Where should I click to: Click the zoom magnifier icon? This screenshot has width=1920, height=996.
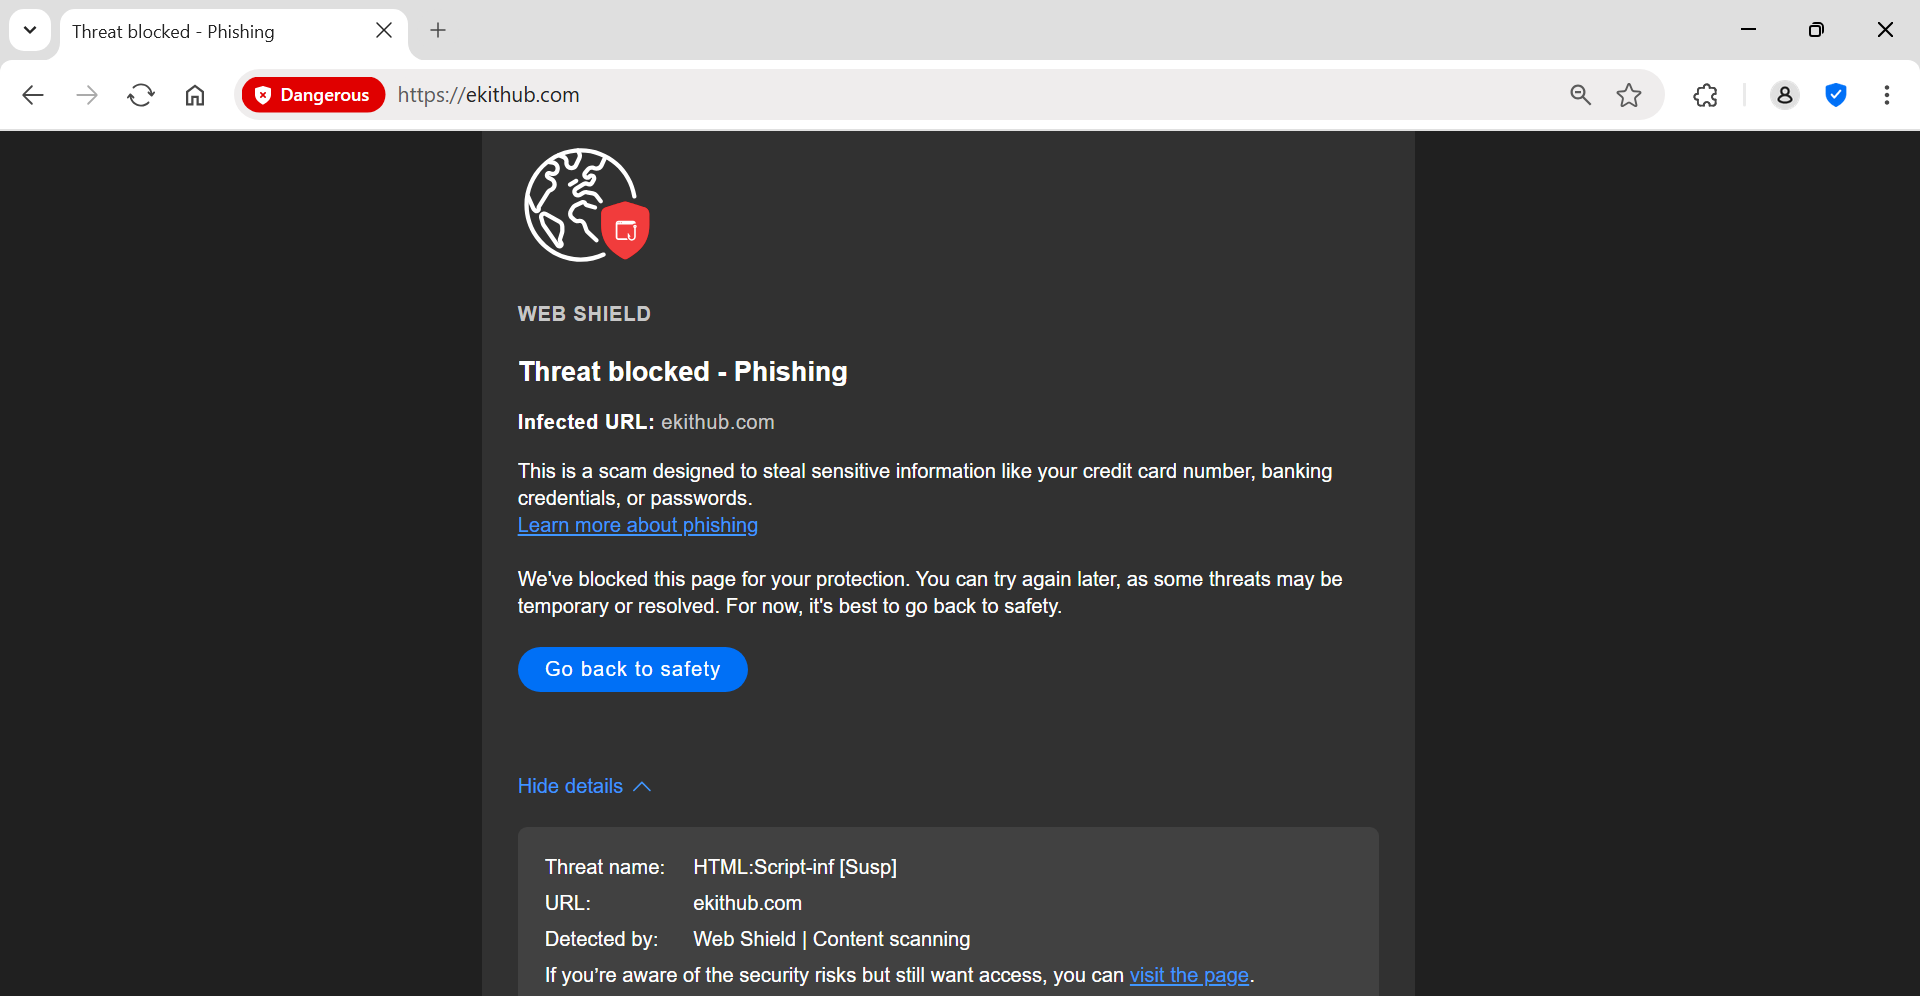pyautogui.click(x=1580, y=95)
